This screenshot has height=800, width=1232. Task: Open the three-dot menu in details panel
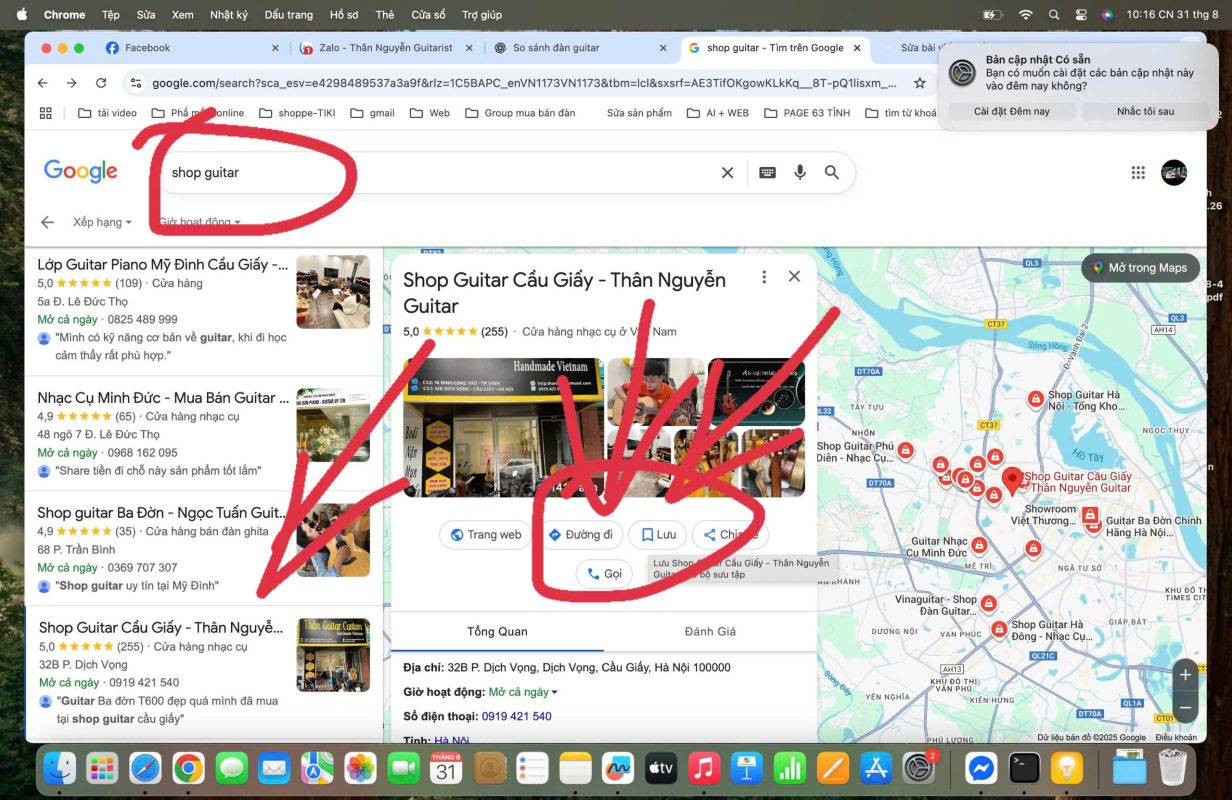[x=764, y=276]
